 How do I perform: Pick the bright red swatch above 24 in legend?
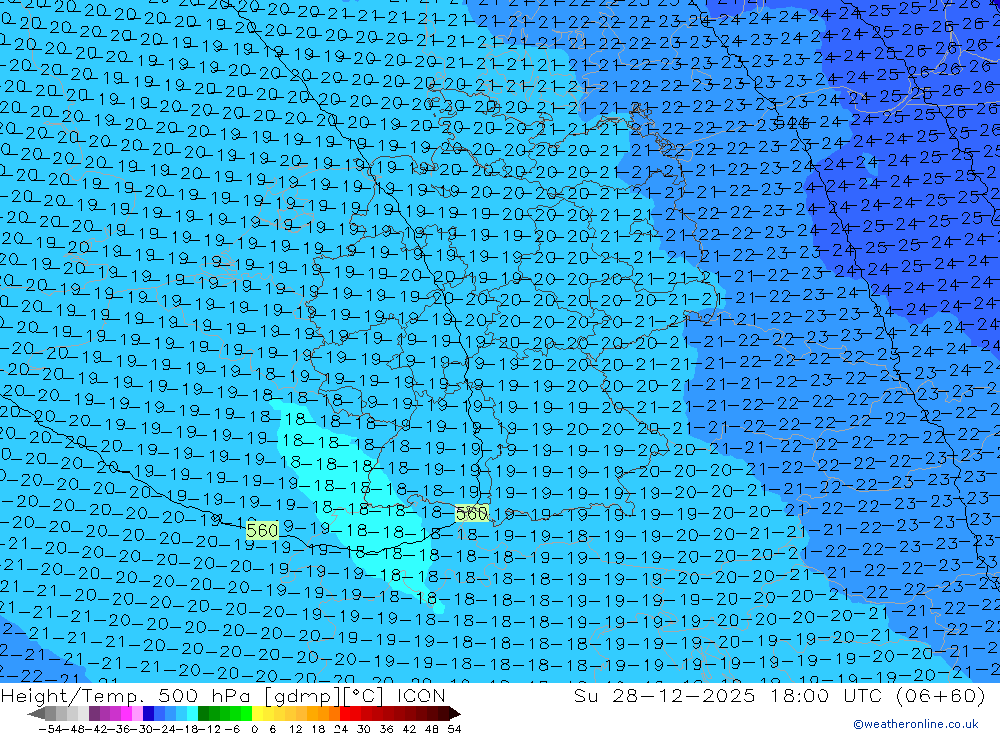pos(345,714)
